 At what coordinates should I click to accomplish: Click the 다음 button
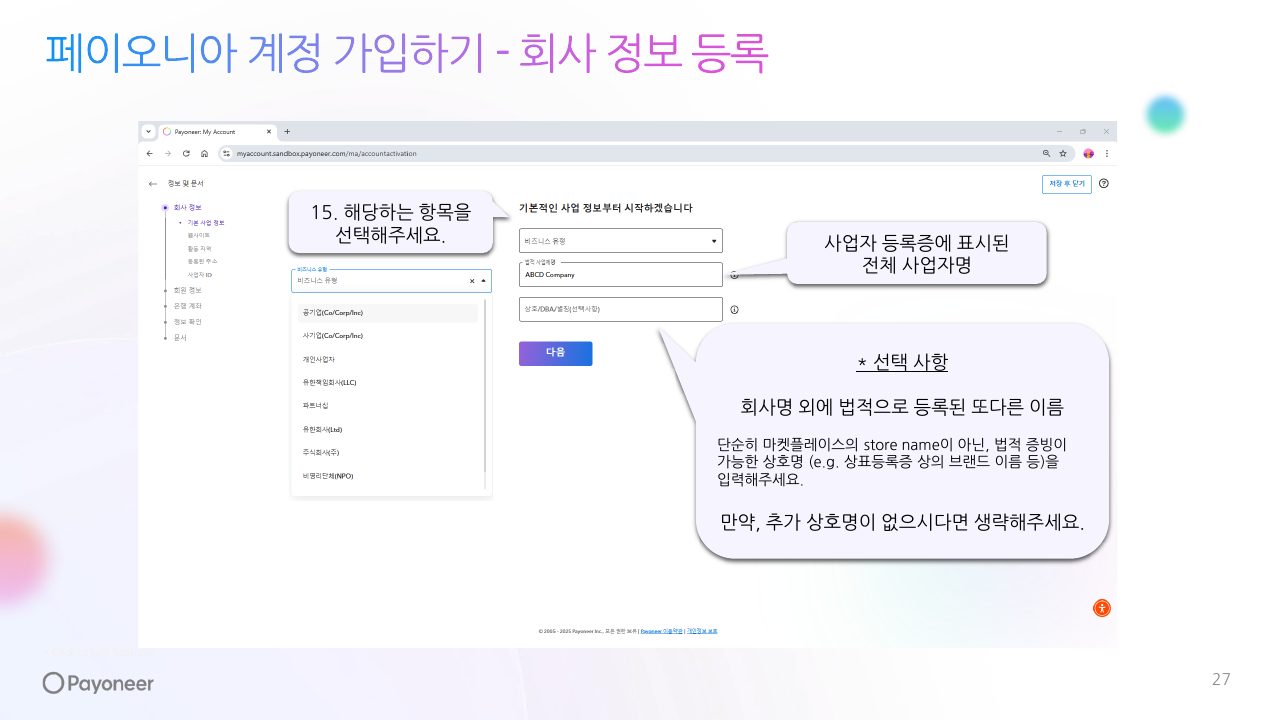click(x=555, y=353)
